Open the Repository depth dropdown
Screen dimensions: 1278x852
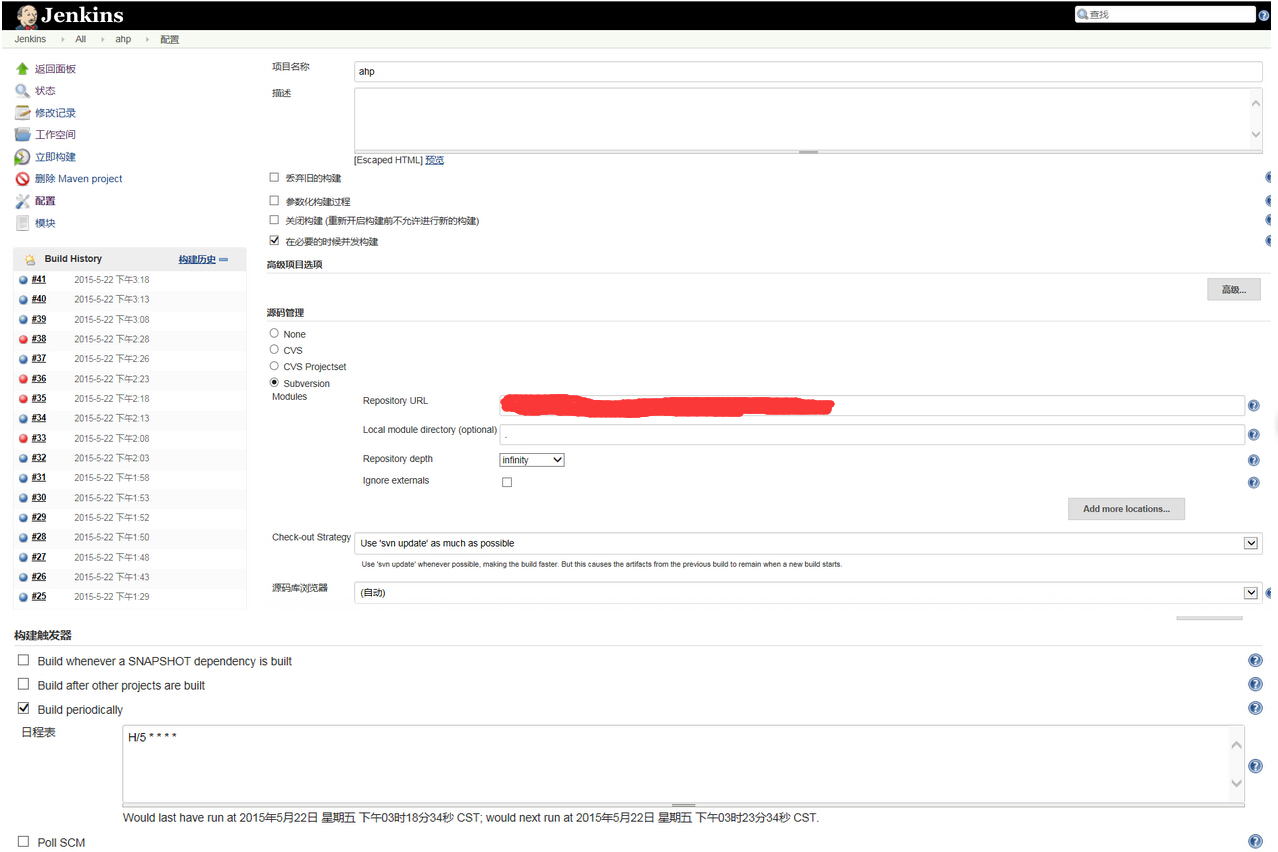tap(530, 459)
